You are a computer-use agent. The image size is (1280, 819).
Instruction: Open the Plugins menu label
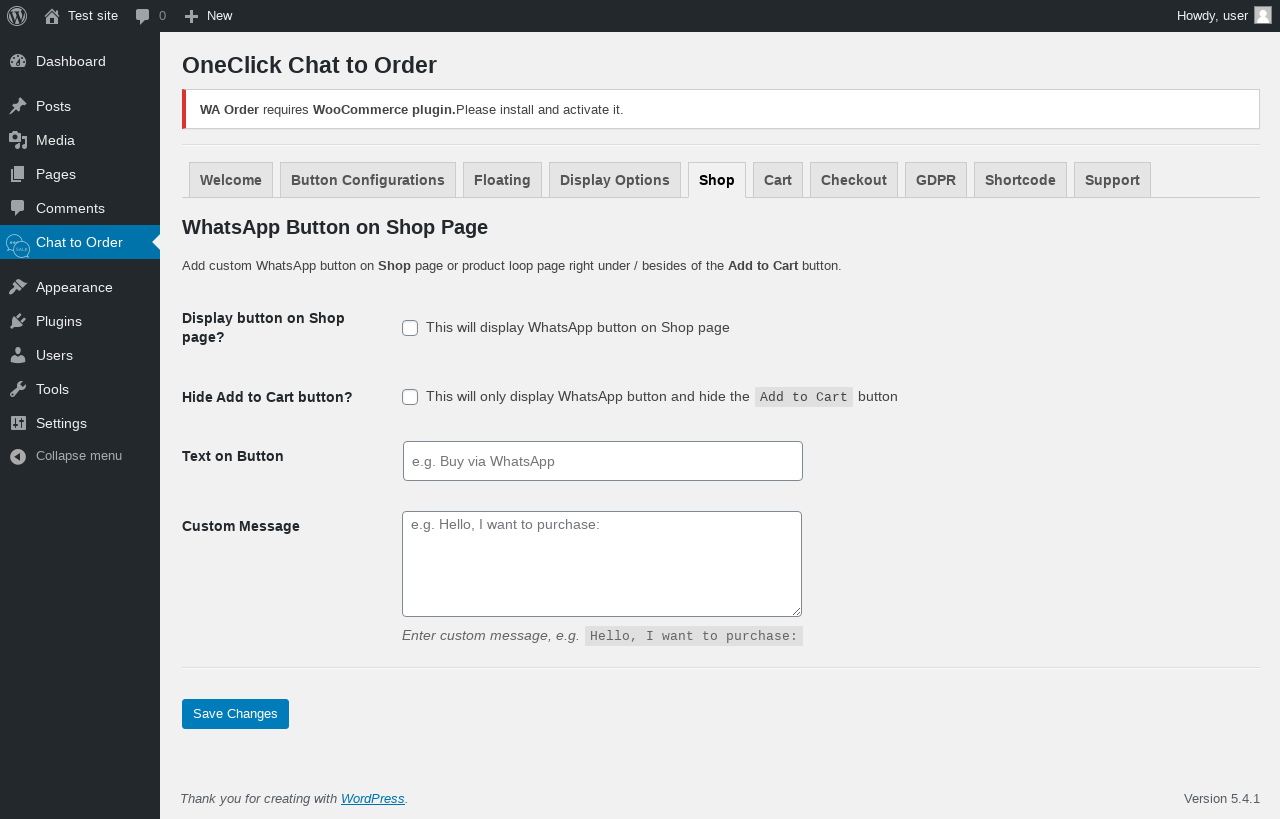[x=59, y=321]
